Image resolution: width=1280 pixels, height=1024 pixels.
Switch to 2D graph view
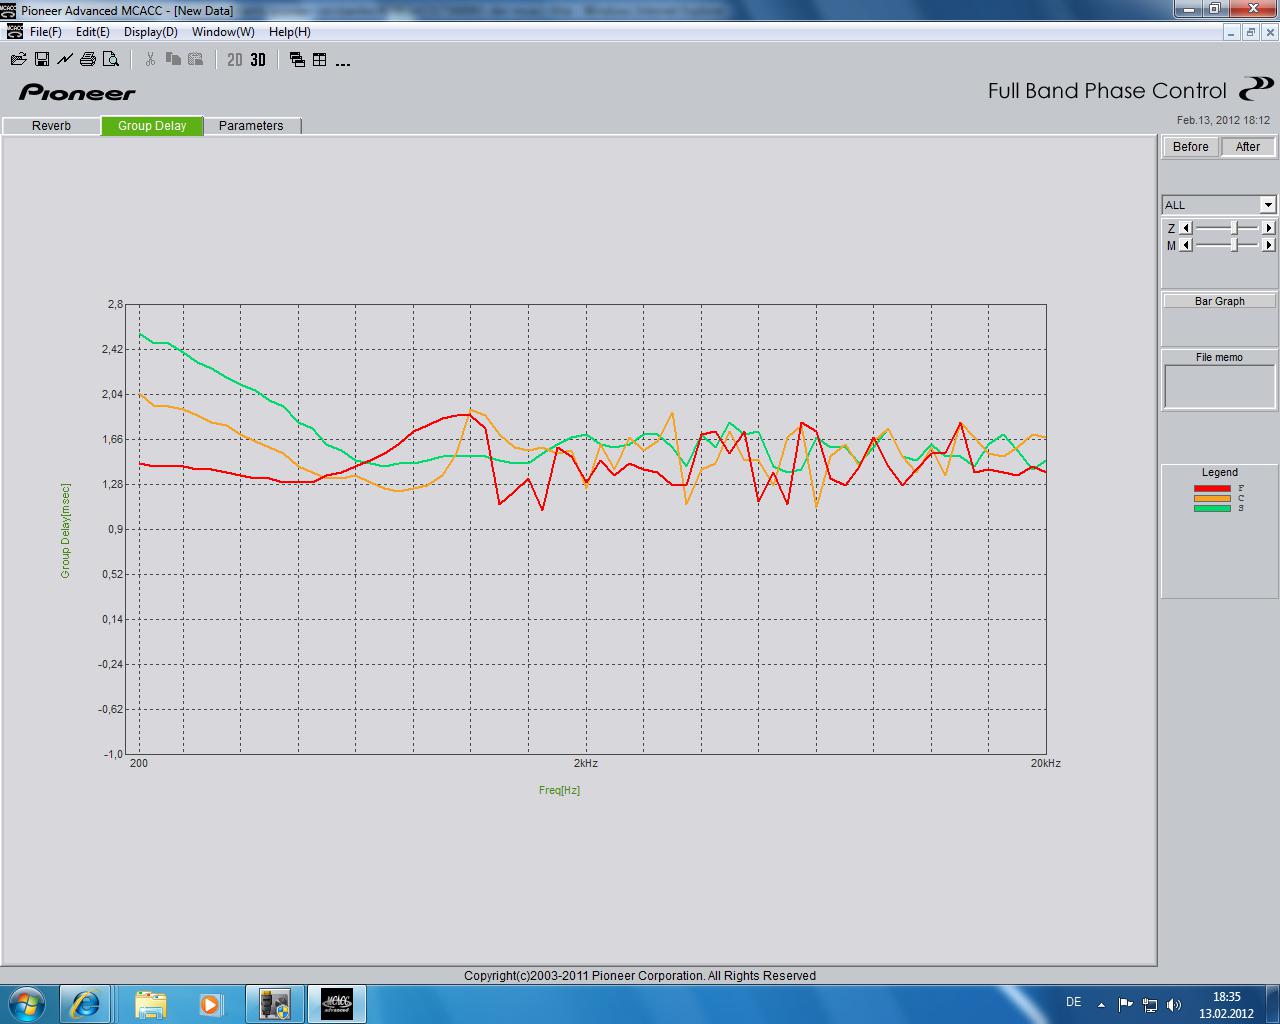tap(235, 60)
